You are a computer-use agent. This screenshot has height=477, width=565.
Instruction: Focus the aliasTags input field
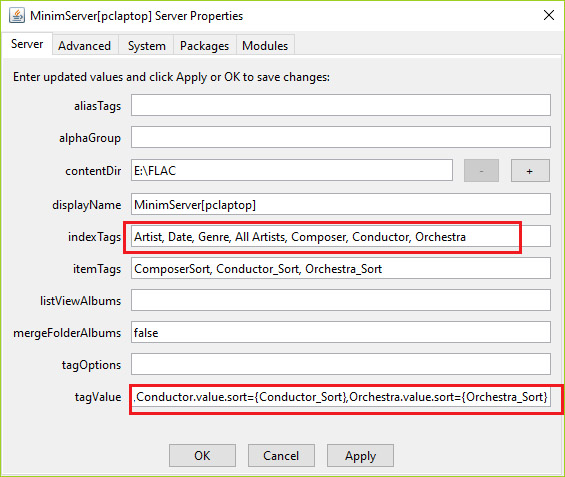coord(341,105)
